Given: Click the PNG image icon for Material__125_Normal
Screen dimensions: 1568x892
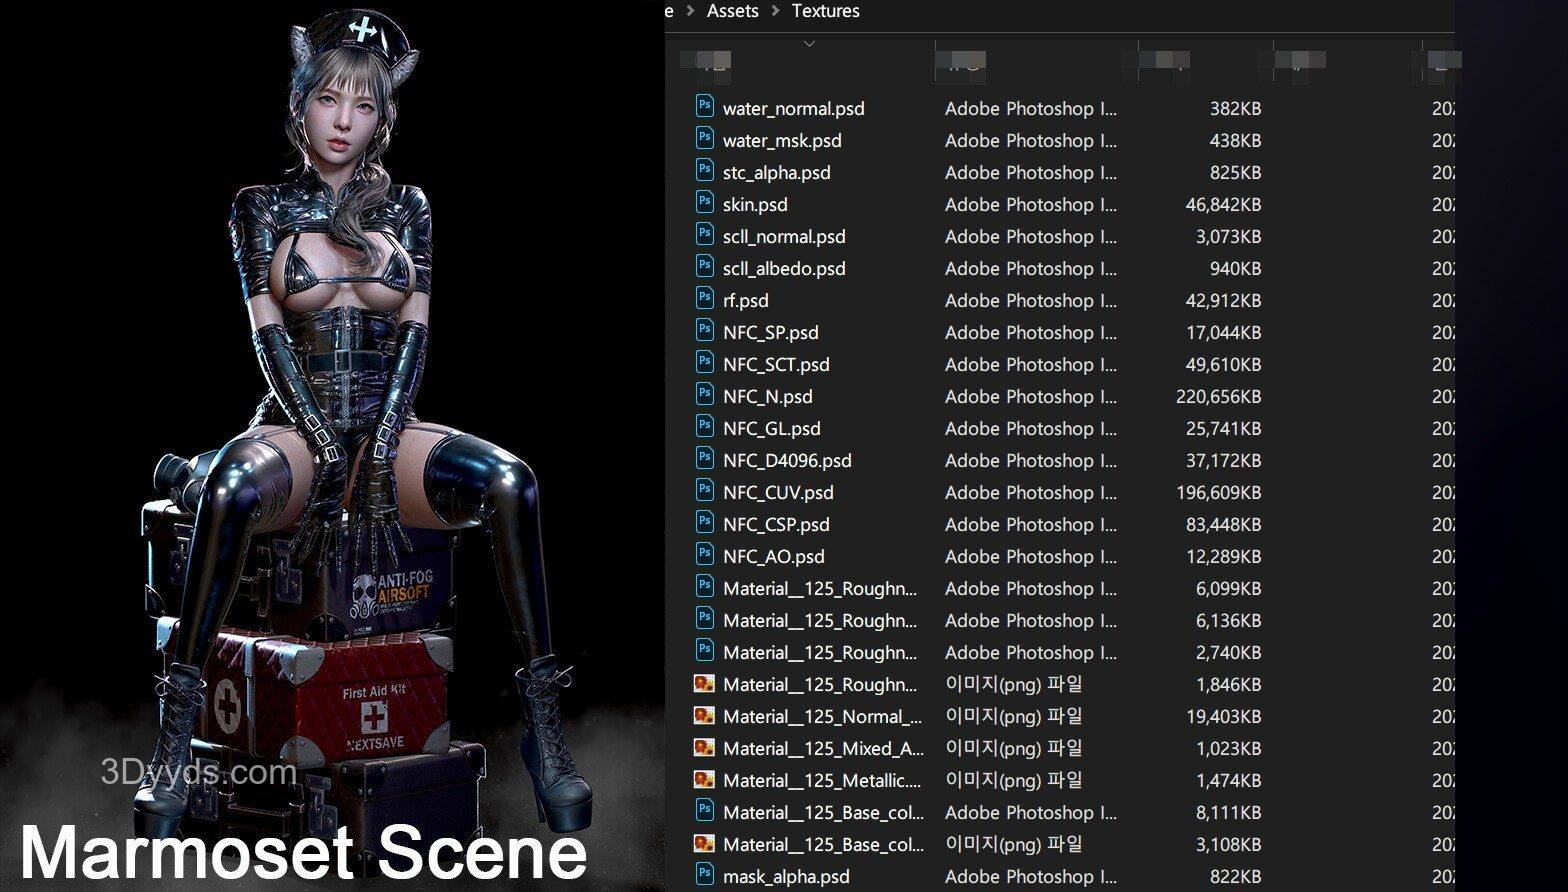Looking at the screenshot, I should tap(704, 715).
